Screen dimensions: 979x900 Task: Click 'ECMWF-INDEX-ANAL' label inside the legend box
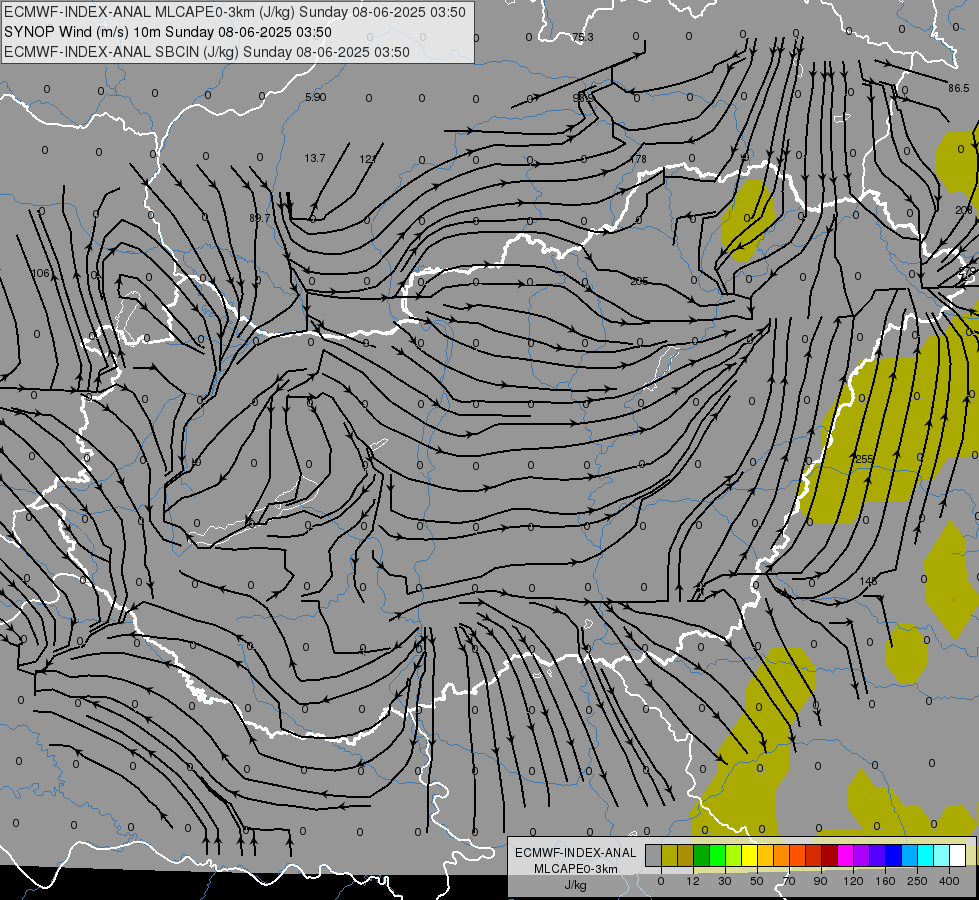click(576, 853)
